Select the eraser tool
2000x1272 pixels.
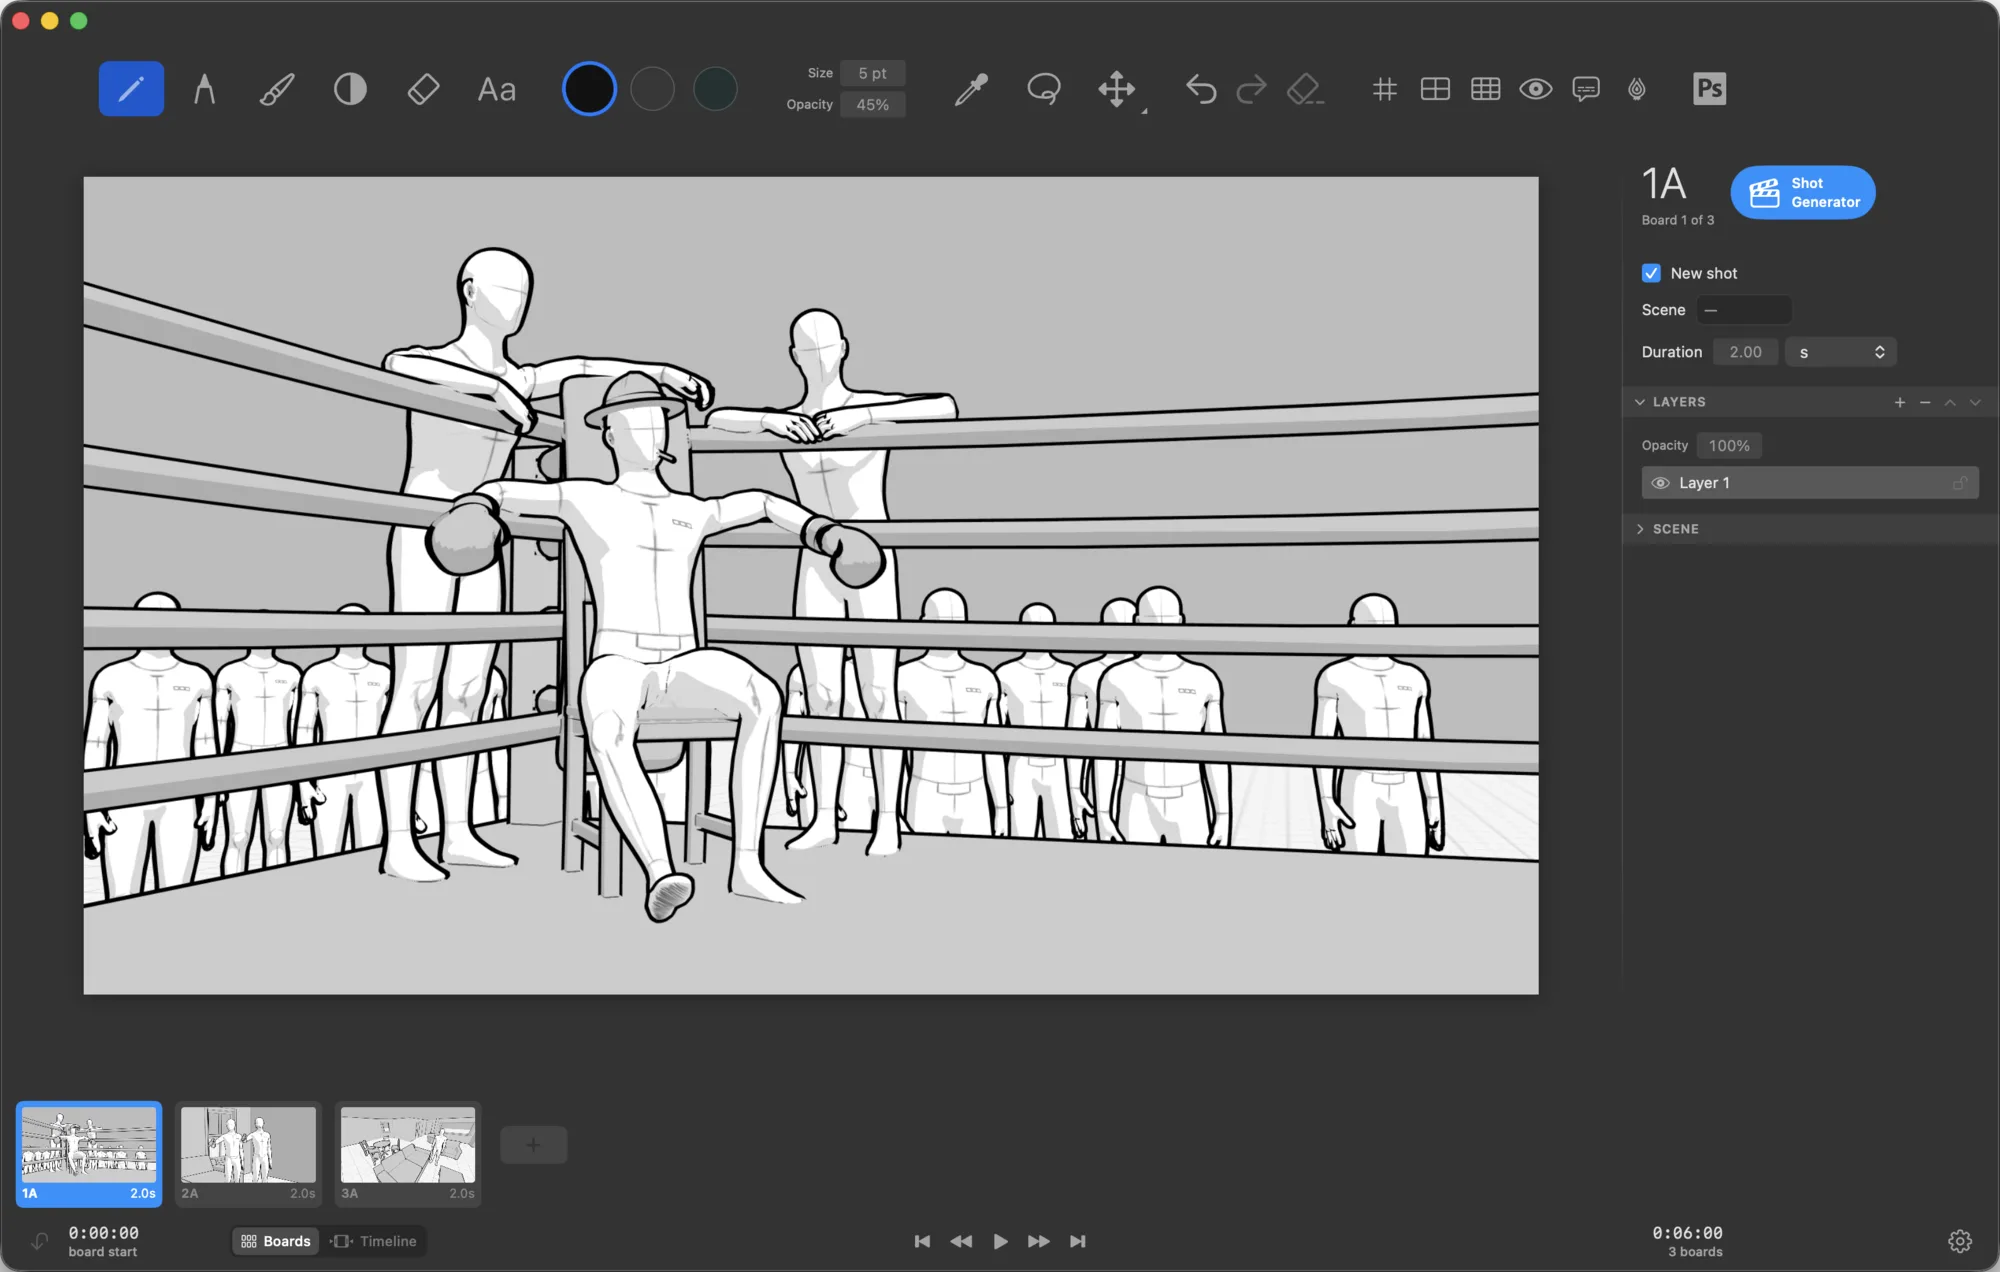coord(423,89)
